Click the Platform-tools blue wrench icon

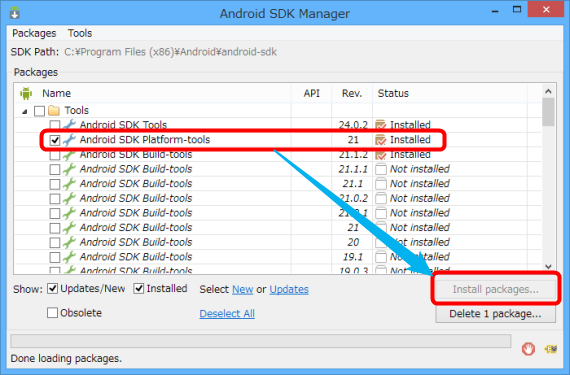point(69,140)
